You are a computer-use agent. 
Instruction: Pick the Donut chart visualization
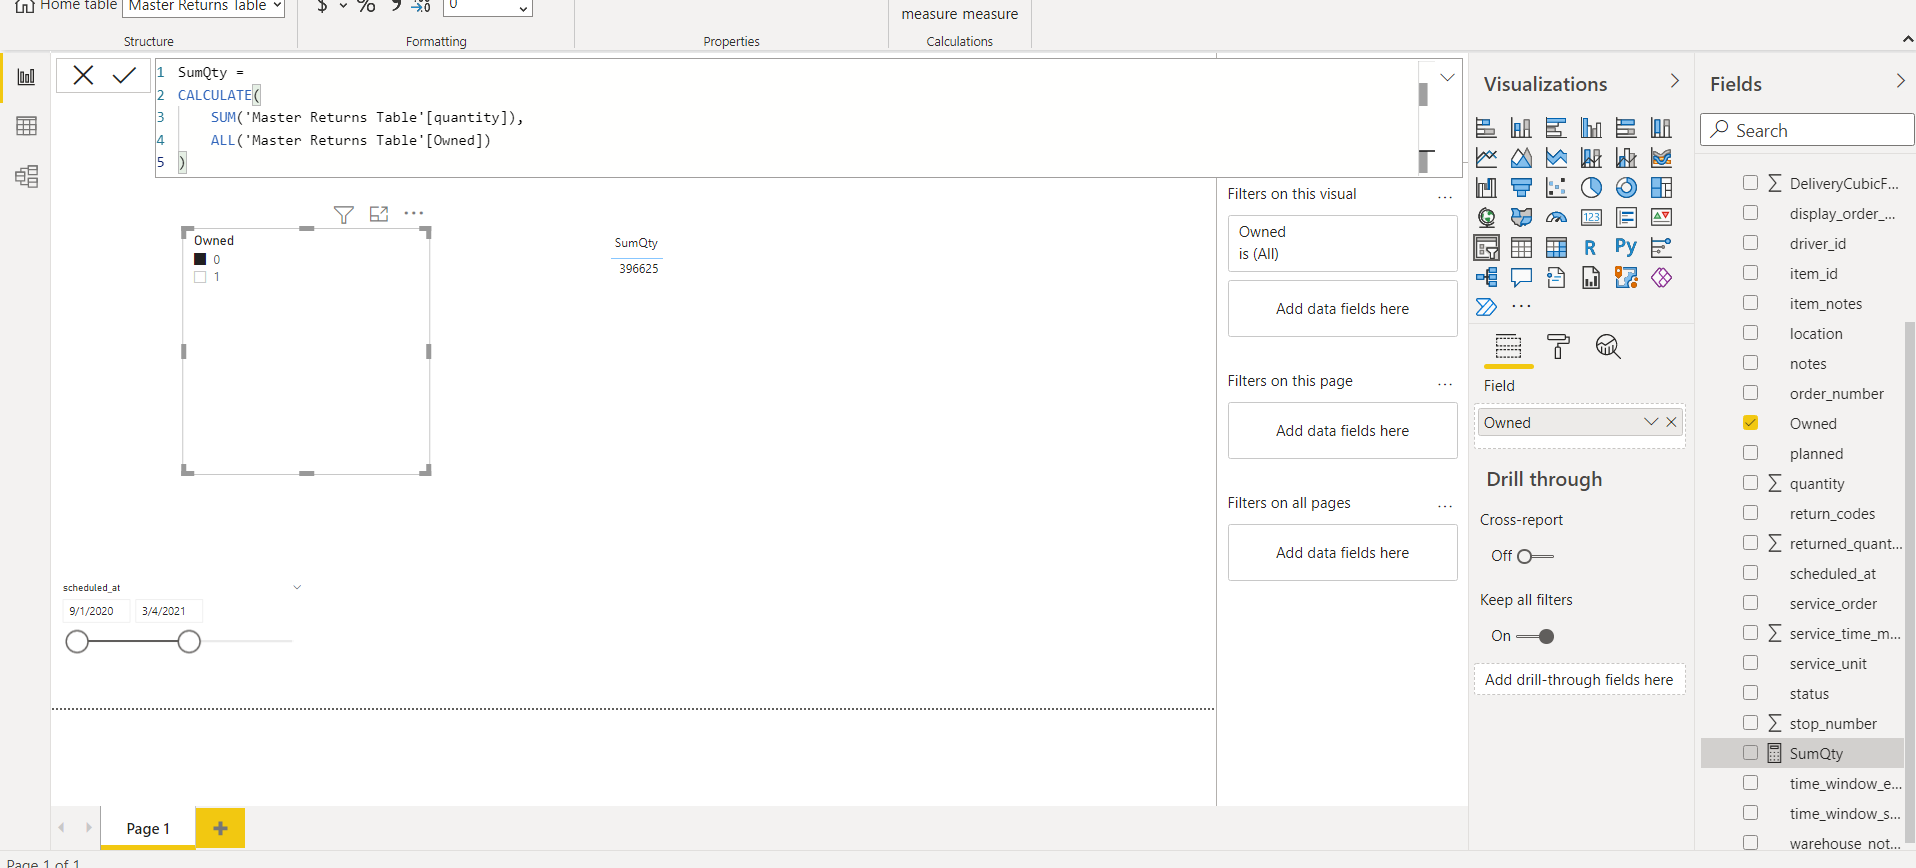coord(1626,187)
